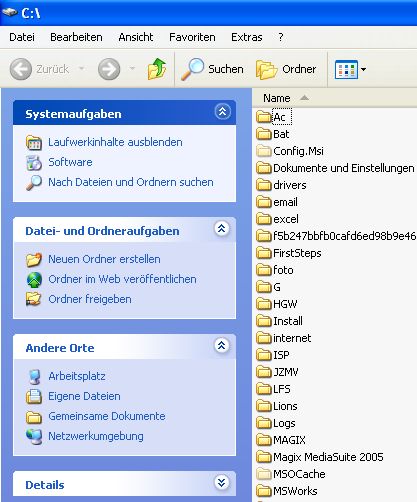Click the Arbeitsplatz computer icon
Image resolution: width=417 pixels, height=502 pixels.
[x=34, y=377]
